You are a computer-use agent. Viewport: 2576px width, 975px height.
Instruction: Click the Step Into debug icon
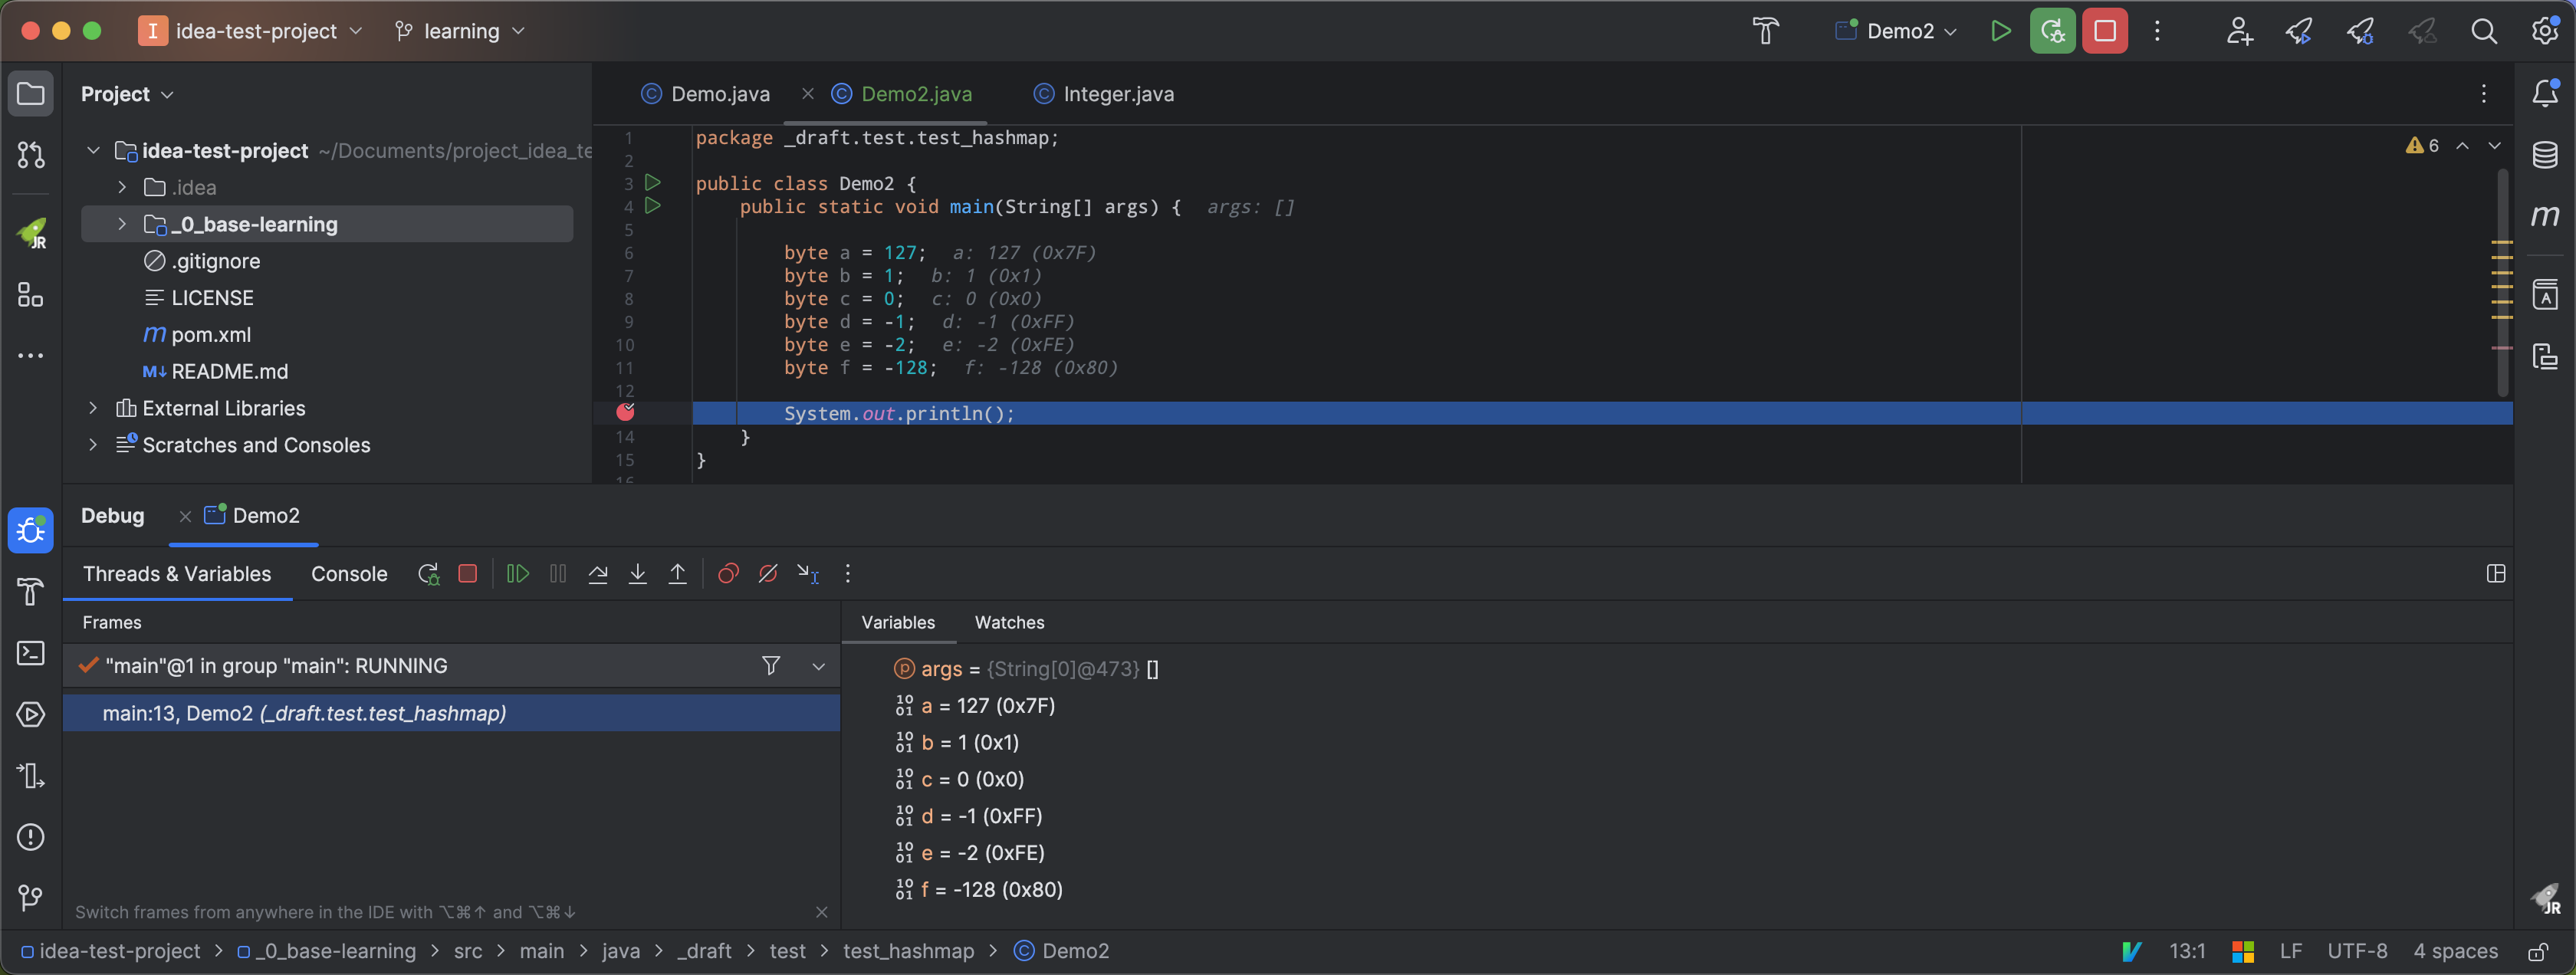click(x=637, y=574)
